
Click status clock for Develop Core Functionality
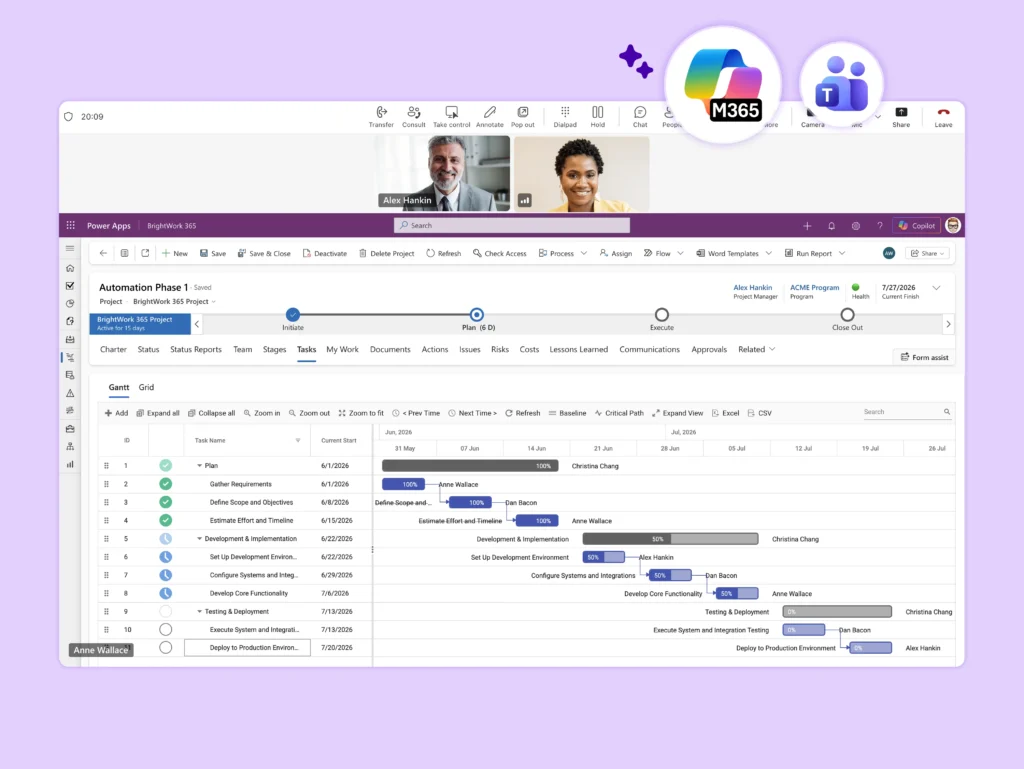pyautogui.click(x=166, y=593)
